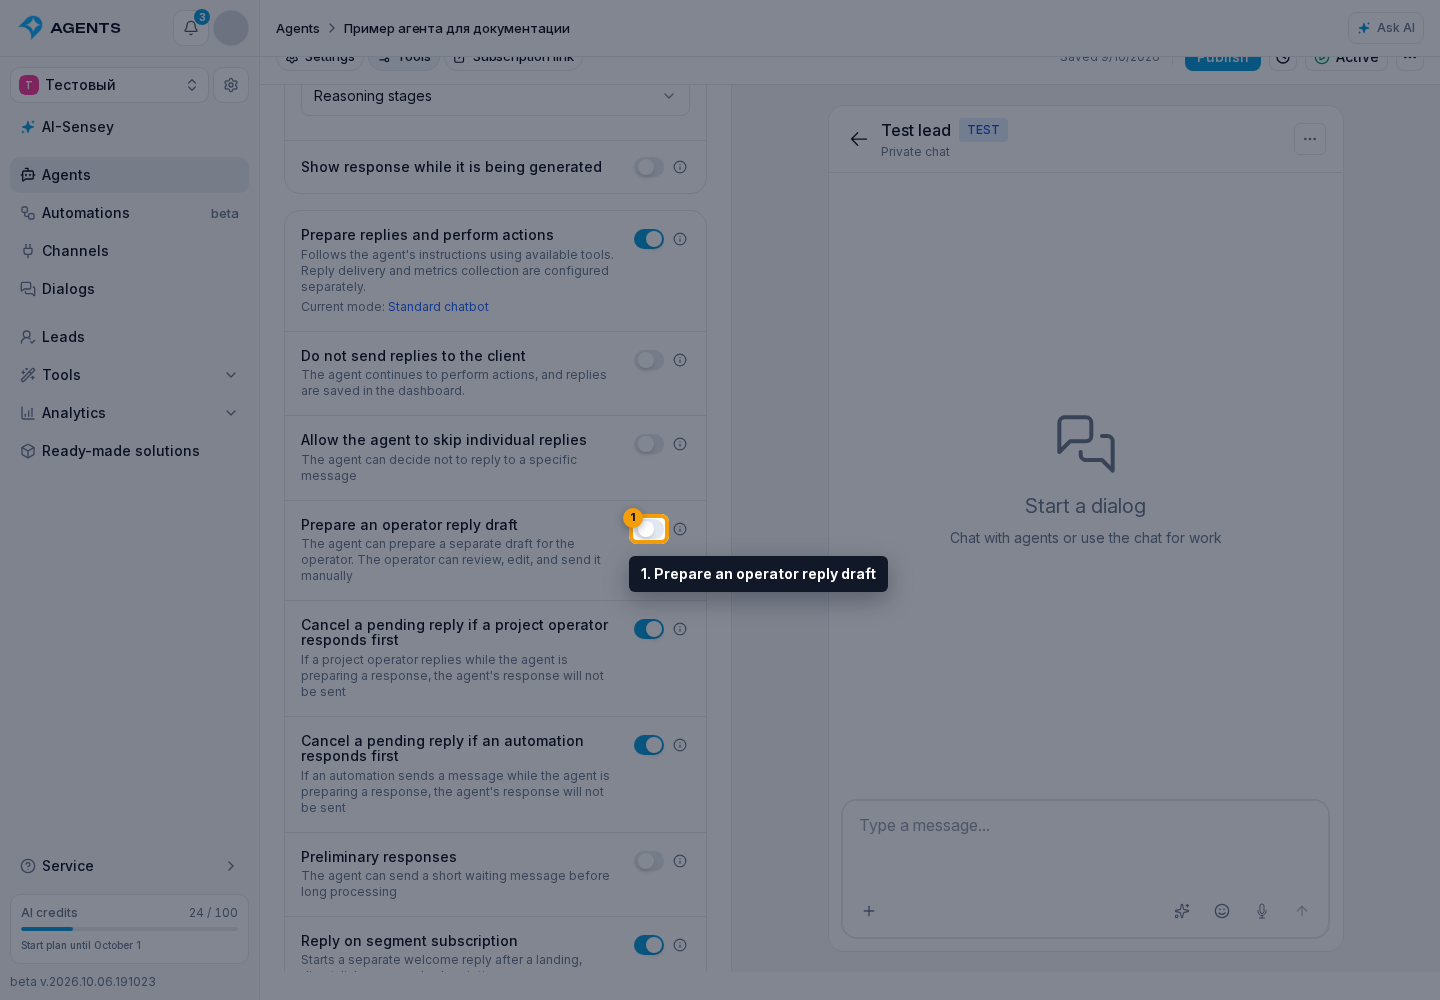Expand the Analytics sidebar section
This screenshot has width=1440, height=1000.
[x=130, y=413]
